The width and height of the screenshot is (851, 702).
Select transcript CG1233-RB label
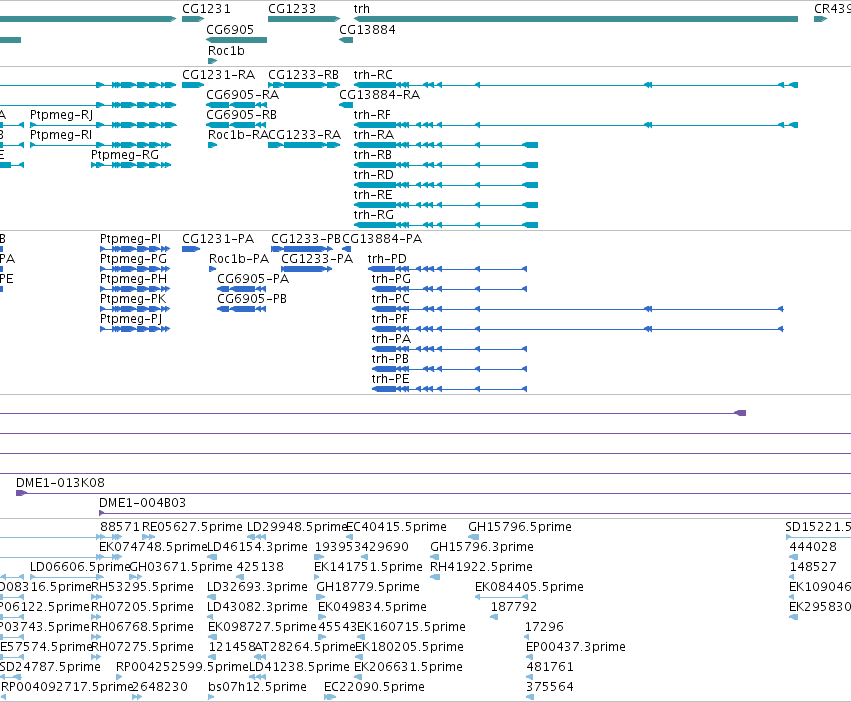(303, 74)
